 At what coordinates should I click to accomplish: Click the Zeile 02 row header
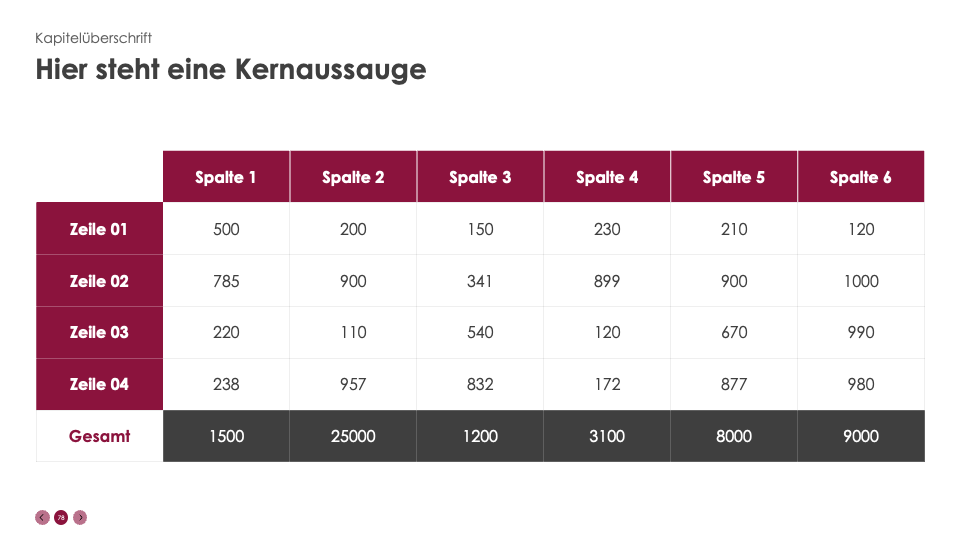99,281
